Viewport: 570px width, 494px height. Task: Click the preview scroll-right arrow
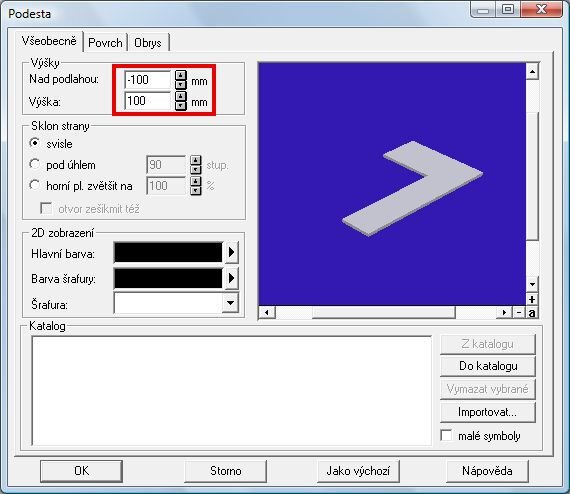tap(504, 312)
